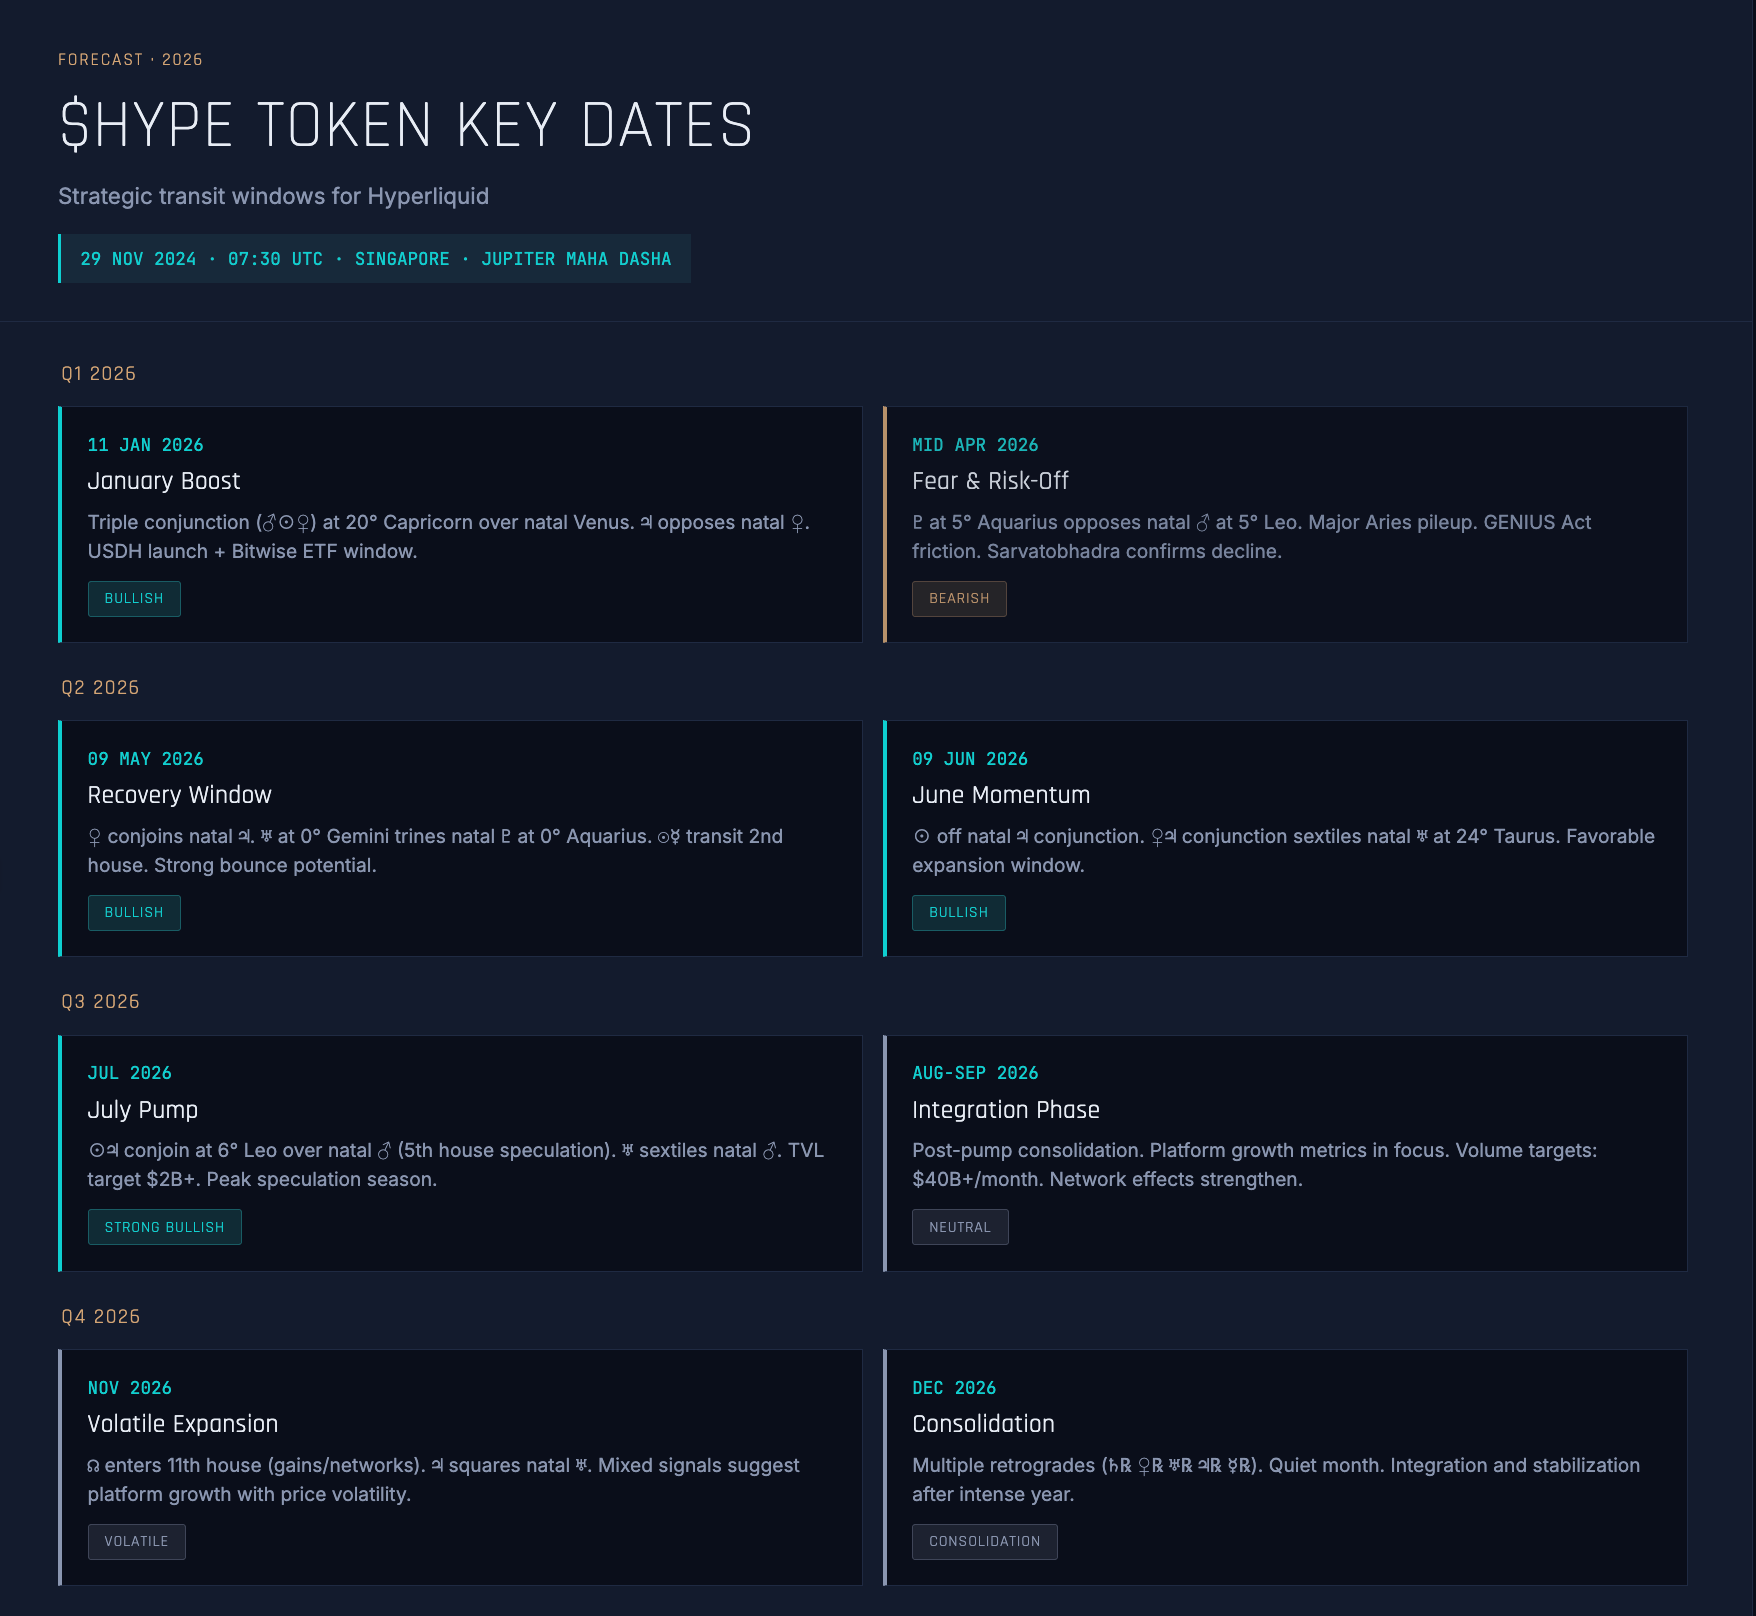The height and width of the screenshot is (1616, 1756).
Task: Click the $HYPE TOKEN KEY DATES title
Action: coord(404,124)
